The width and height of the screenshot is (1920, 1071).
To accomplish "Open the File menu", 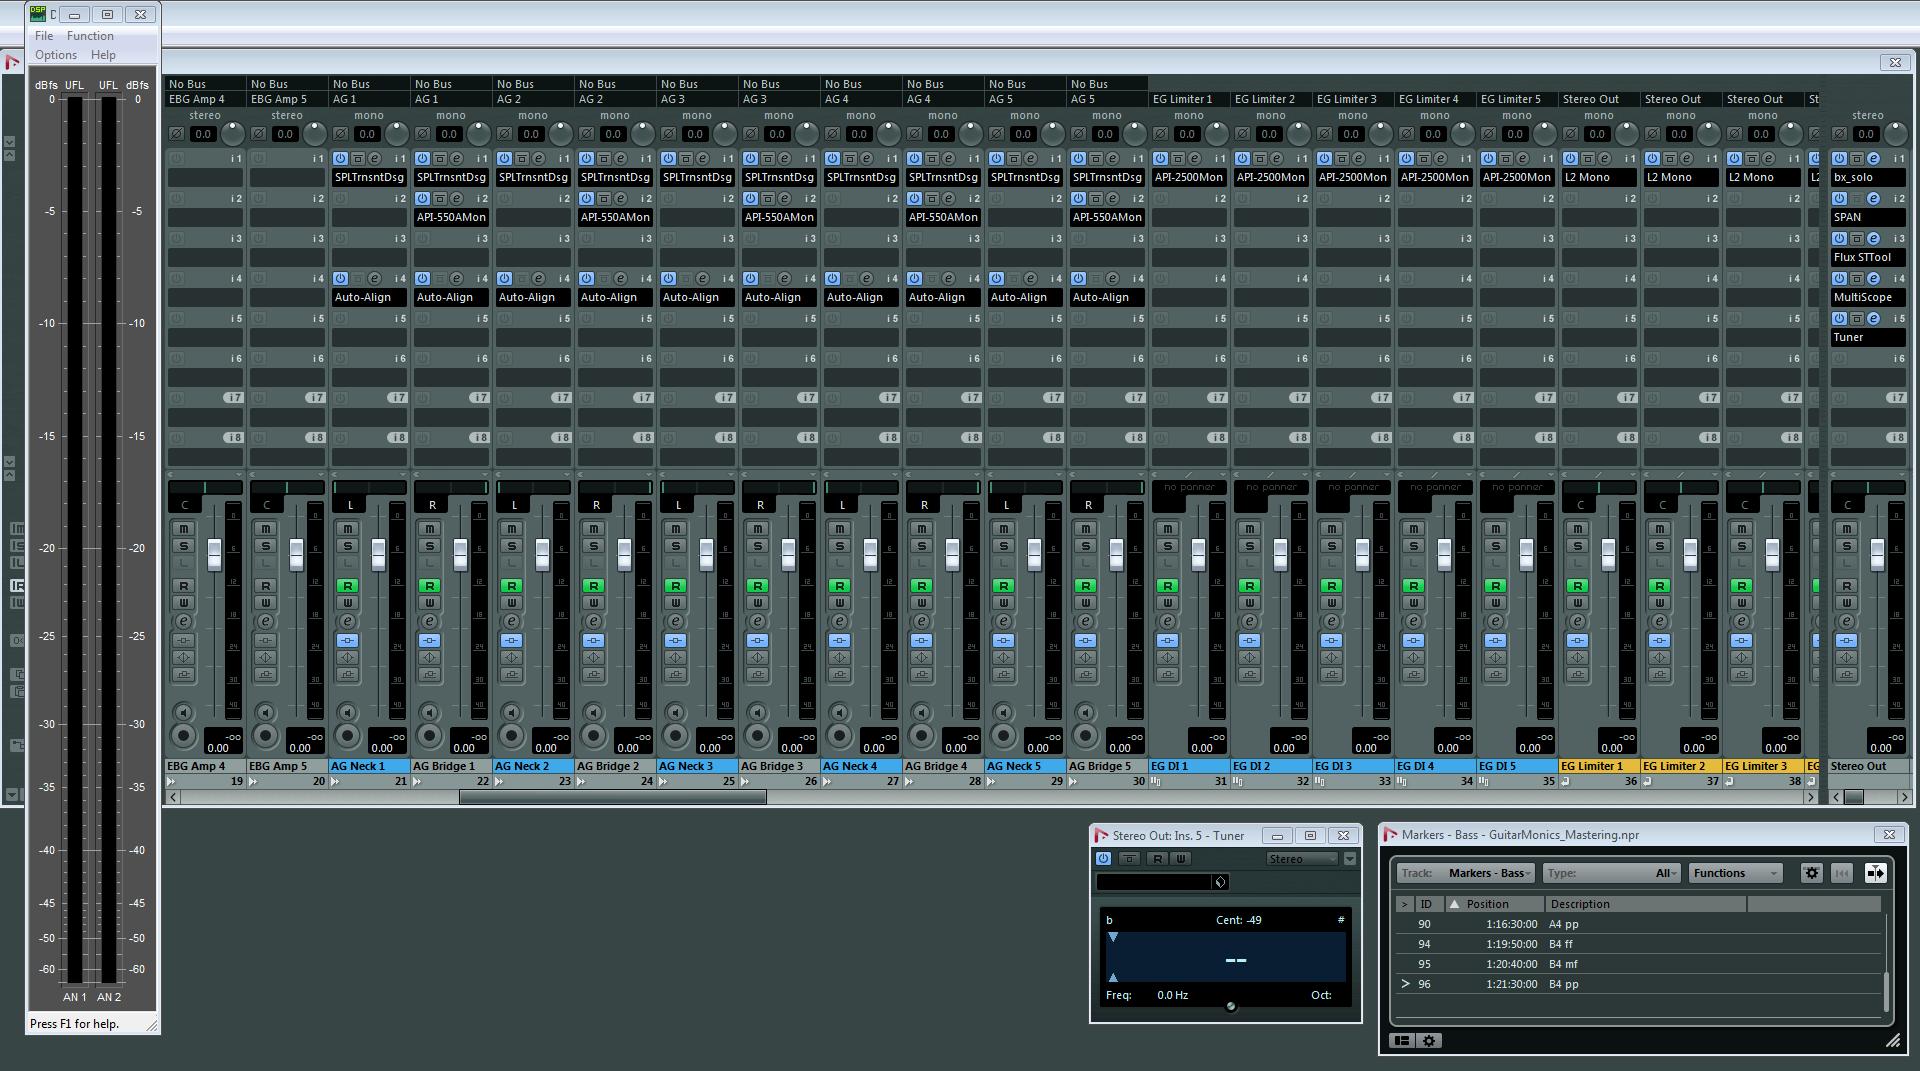I will click(x=44, y=36).
